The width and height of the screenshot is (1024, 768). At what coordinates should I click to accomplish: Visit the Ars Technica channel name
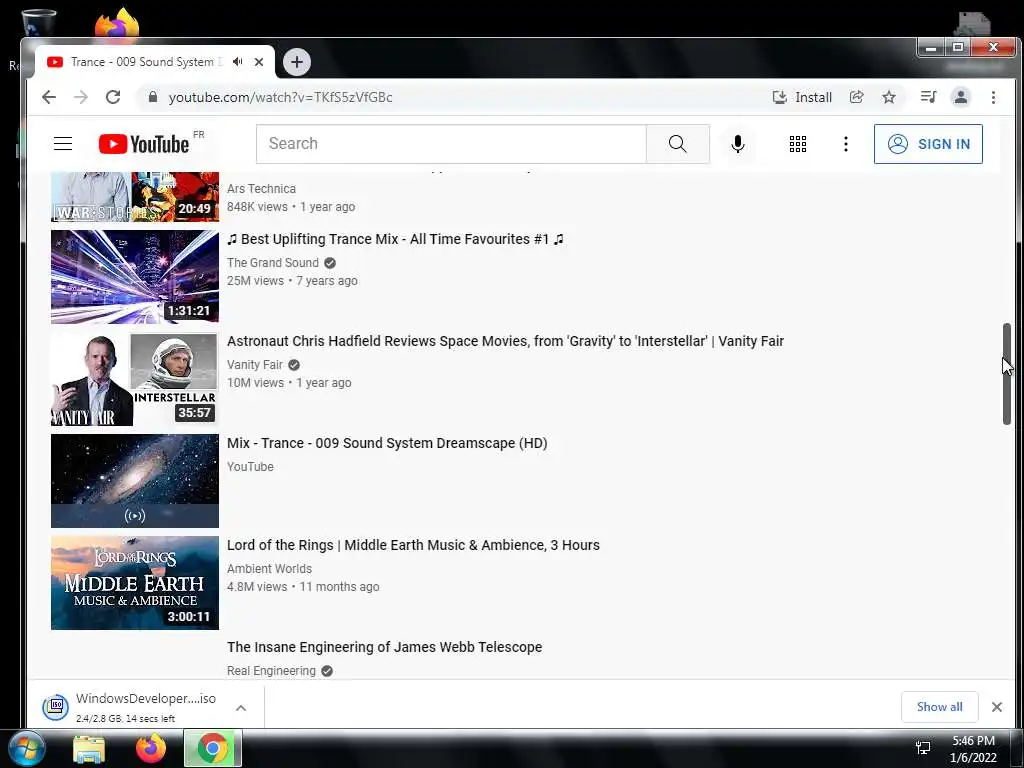(261, 188)
